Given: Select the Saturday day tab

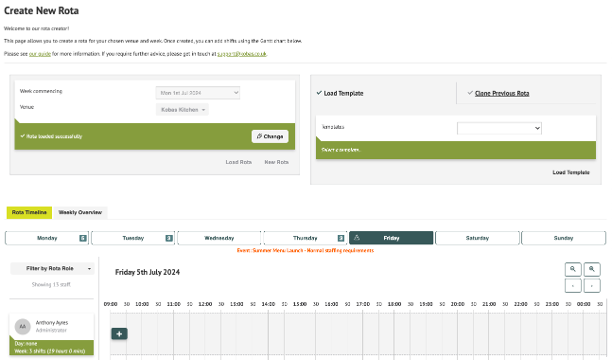Looking at the screenshot, I should point(477,238).
